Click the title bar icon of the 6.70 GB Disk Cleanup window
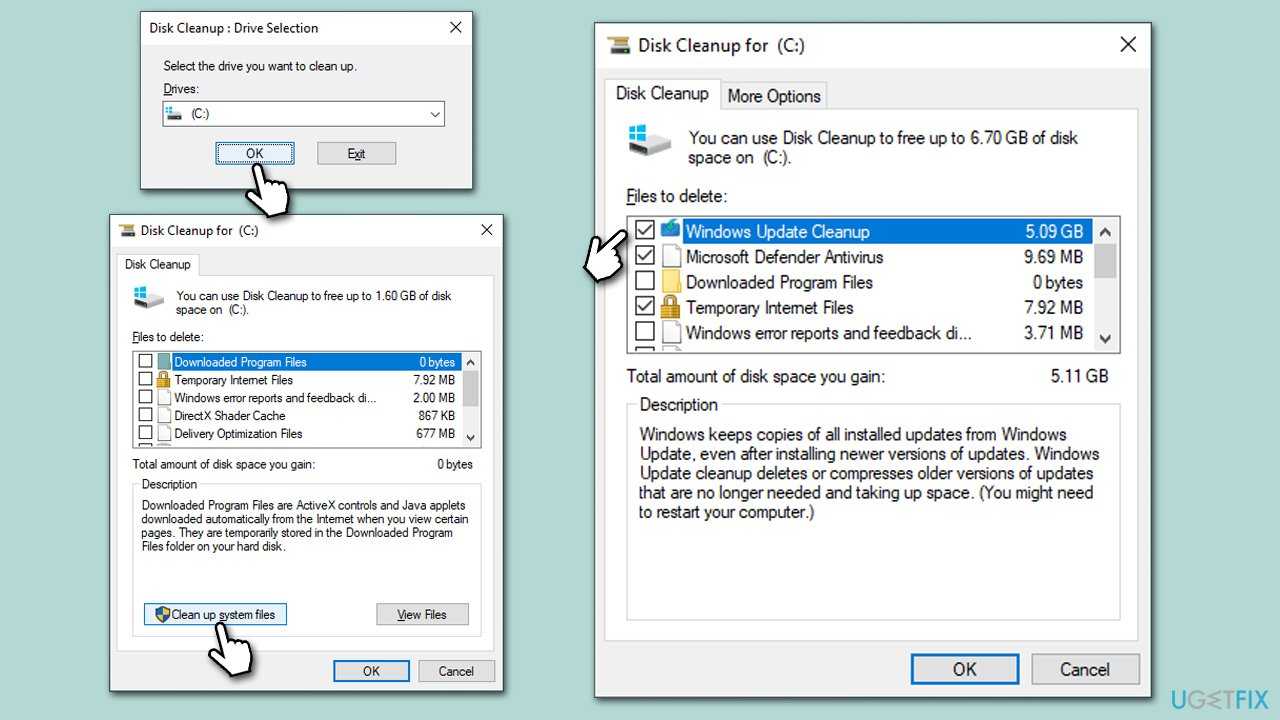 pyautogui.click(x=619, y=45)
